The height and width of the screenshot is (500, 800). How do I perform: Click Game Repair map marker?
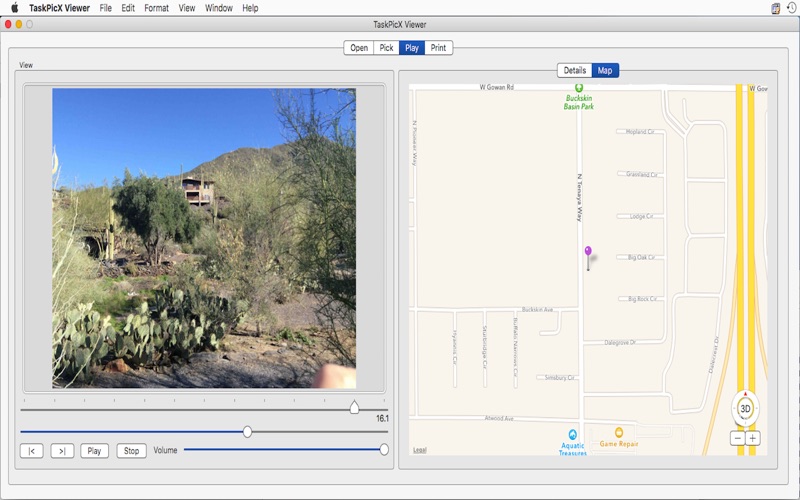click(x=619, y=433)
